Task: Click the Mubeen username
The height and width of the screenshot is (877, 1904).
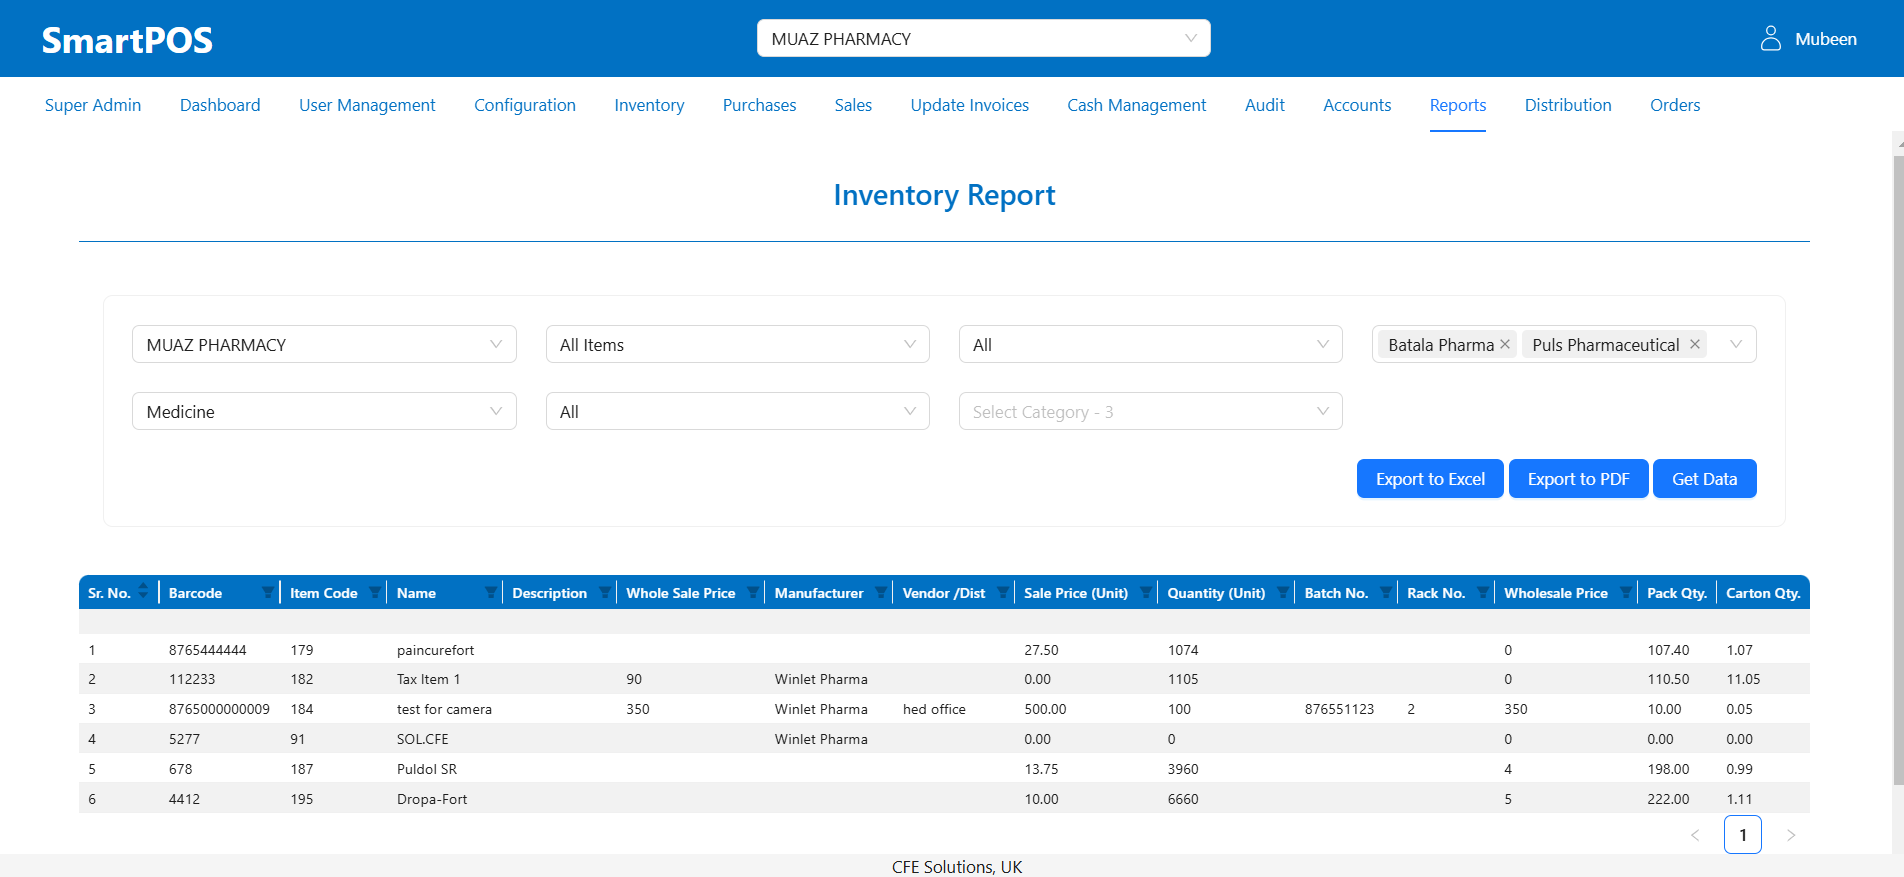Action: [1826, 39]
